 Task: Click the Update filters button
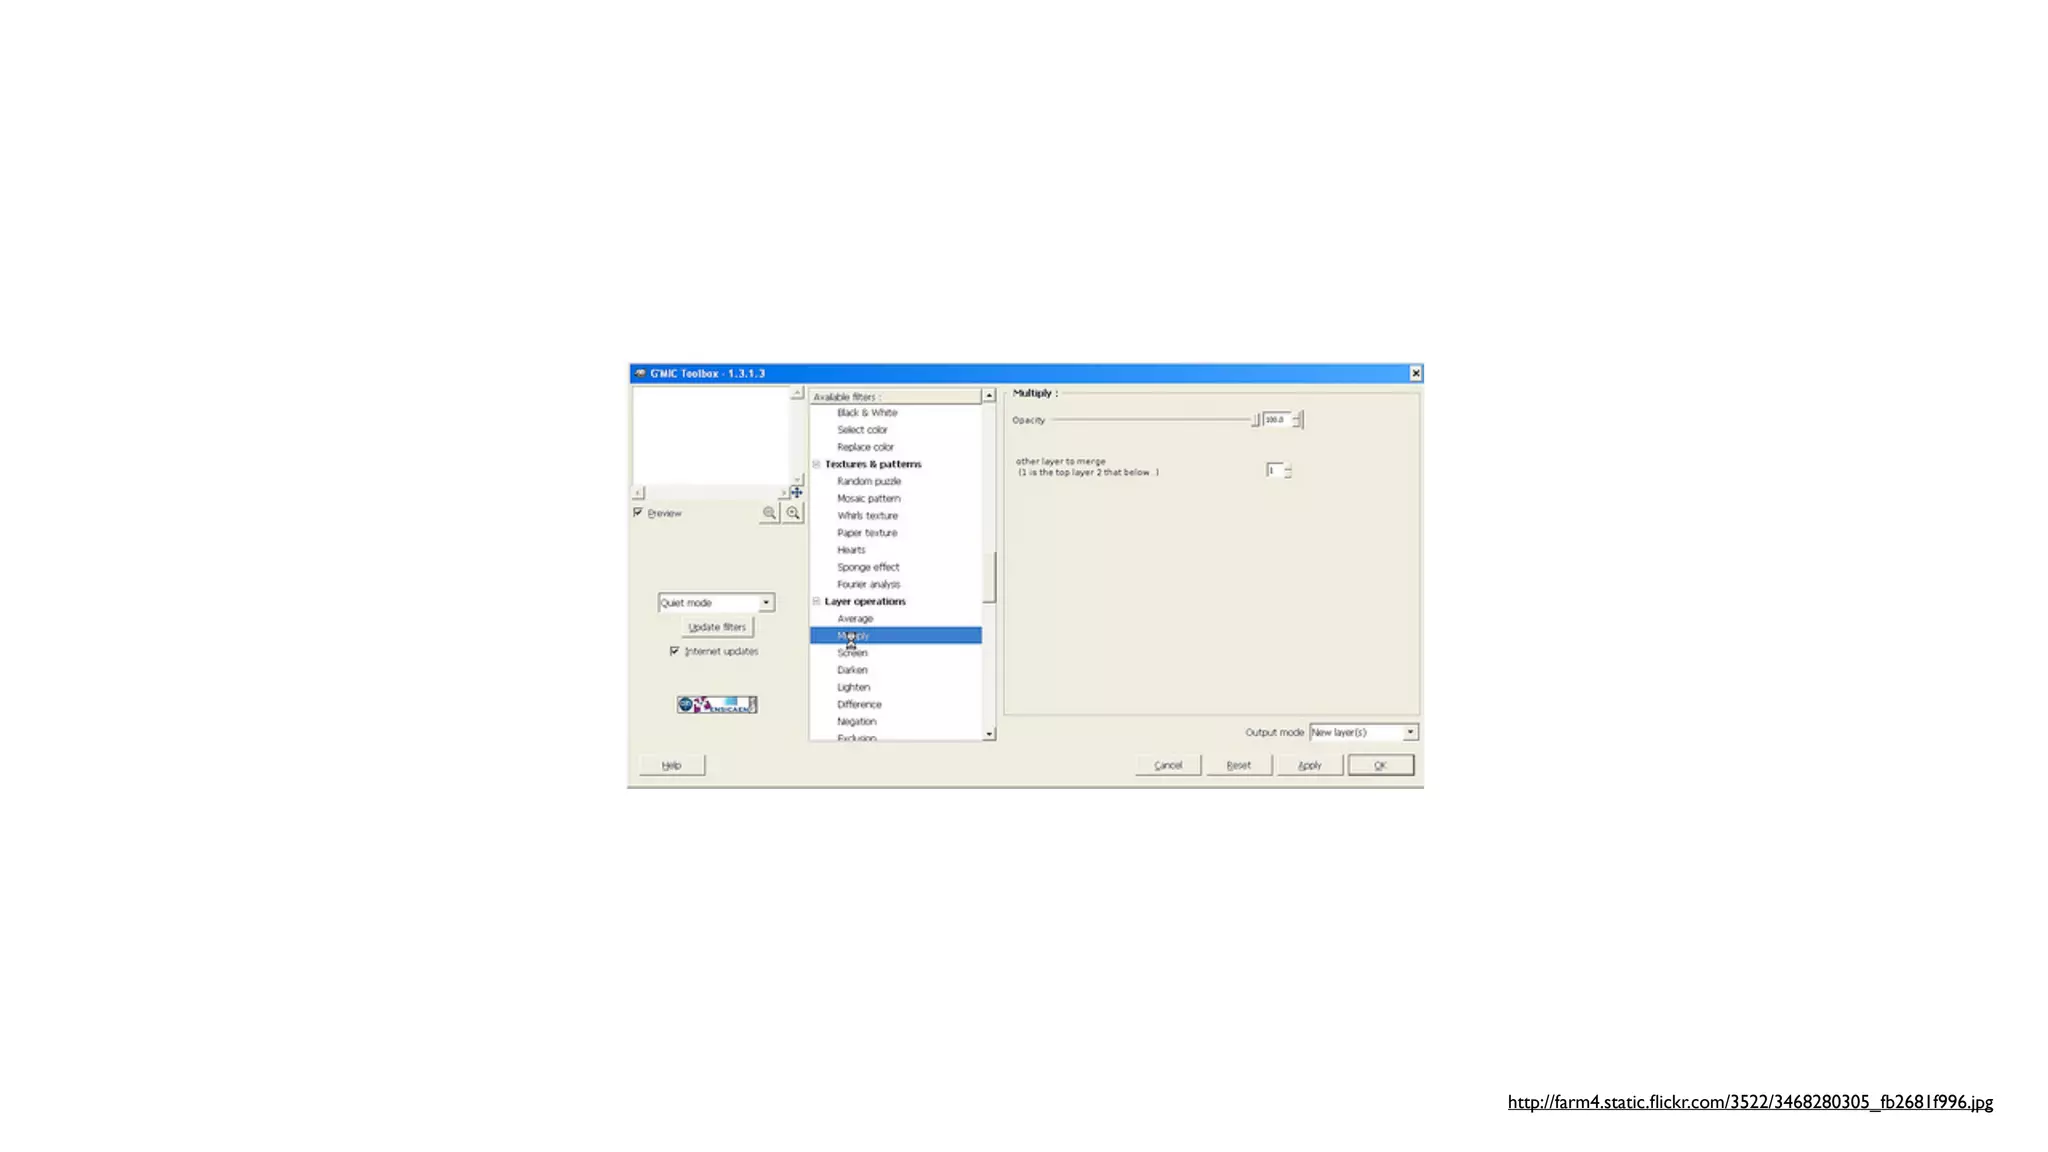click(x=717, y=627)
